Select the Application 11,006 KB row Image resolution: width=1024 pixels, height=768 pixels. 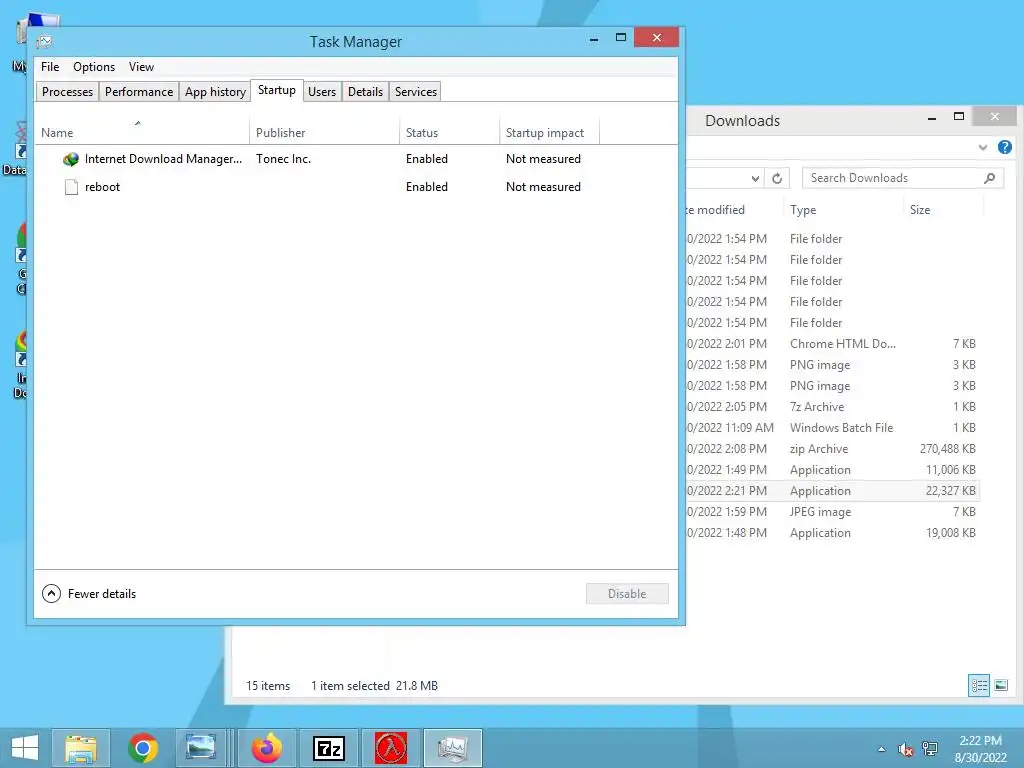tap(833, 470)
